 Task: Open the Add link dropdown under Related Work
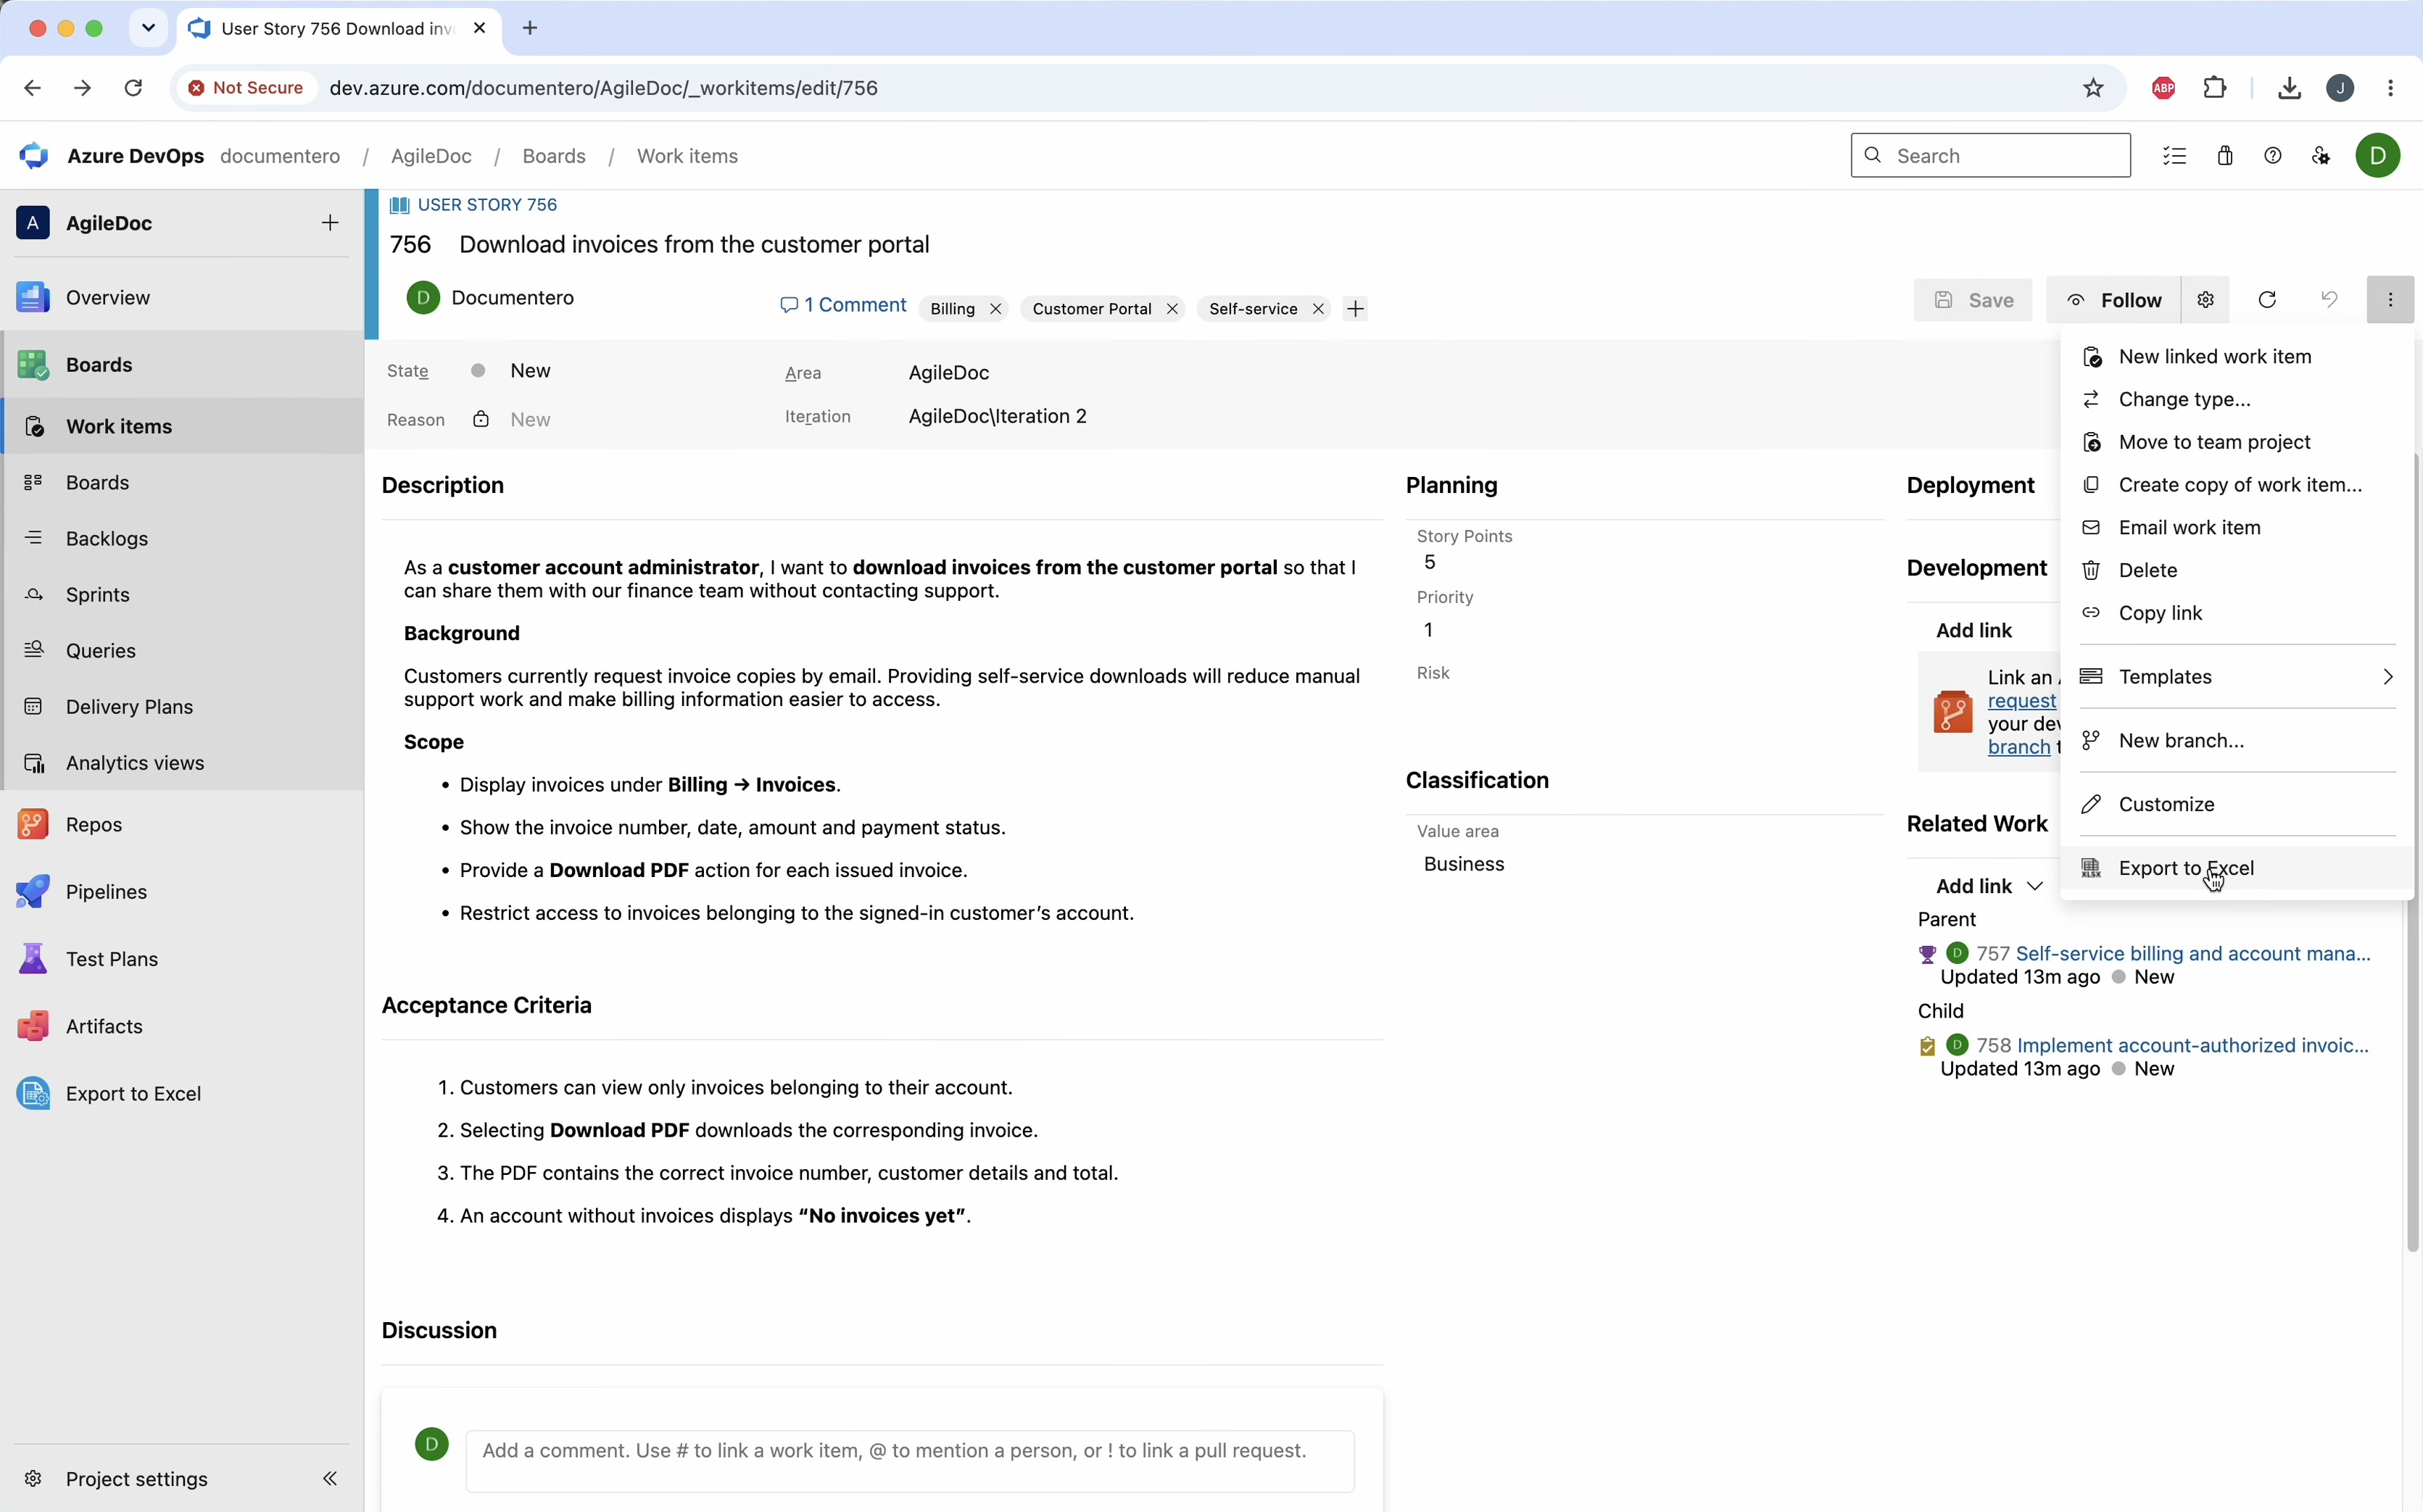point(1988,886)
